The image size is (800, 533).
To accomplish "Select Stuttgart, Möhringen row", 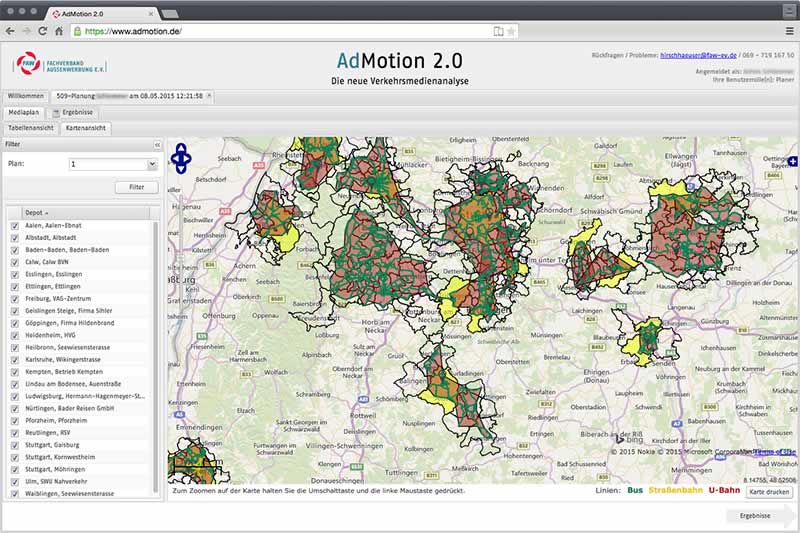I will click(80, 470).
